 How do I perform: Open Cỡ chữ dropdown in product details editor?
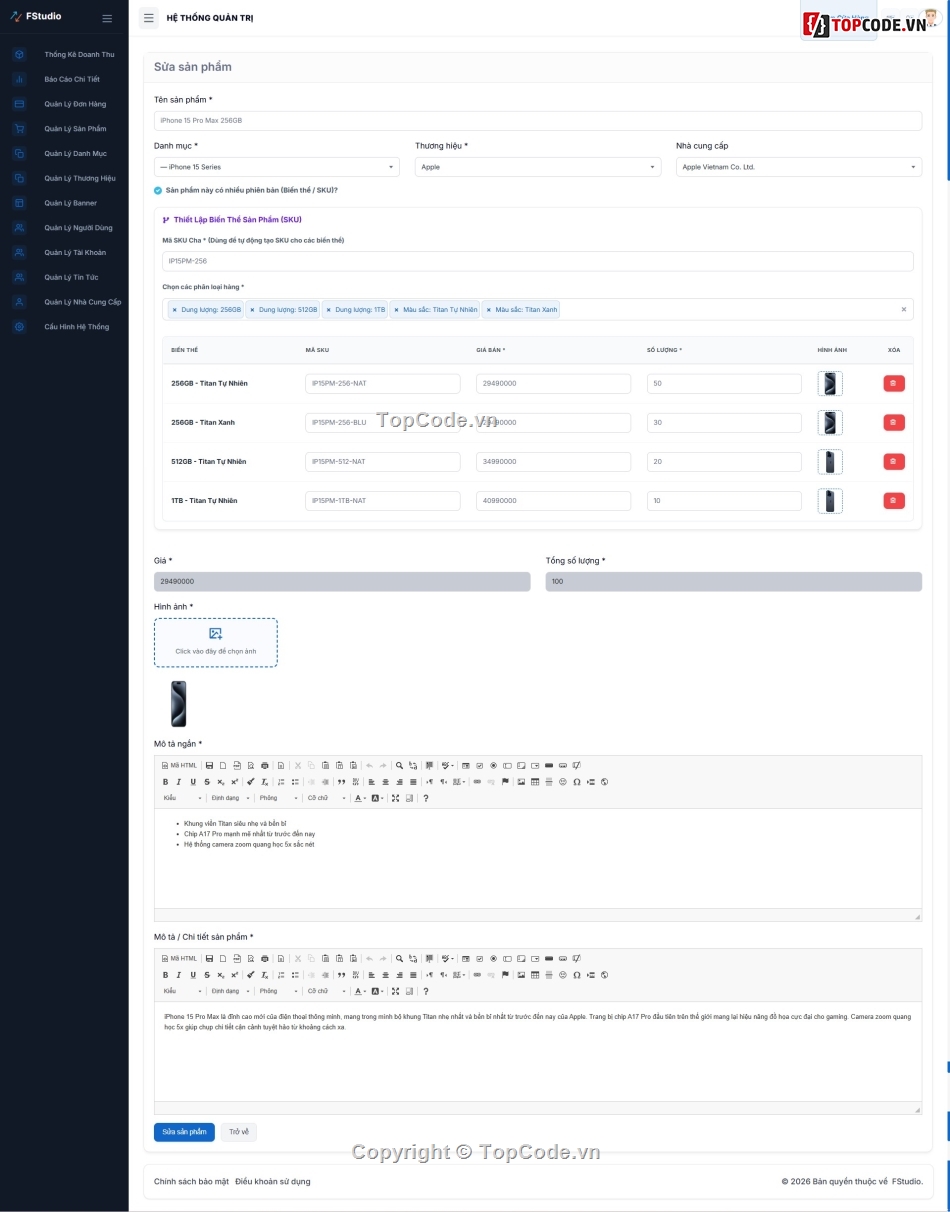pos(325,991)
